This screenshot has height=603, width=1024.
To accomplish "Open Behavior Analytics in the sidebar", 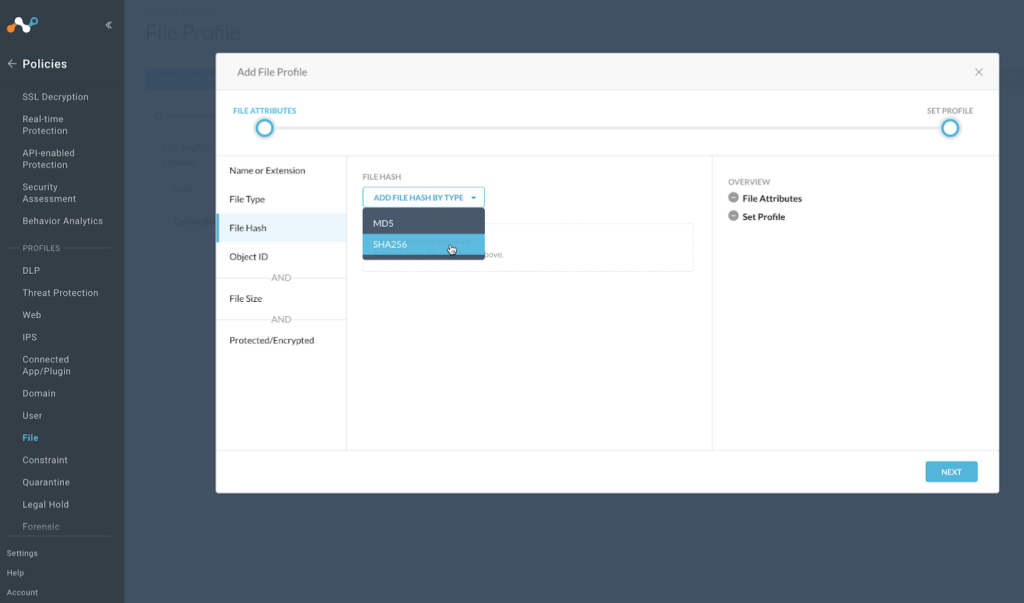I will click(63, 221).
